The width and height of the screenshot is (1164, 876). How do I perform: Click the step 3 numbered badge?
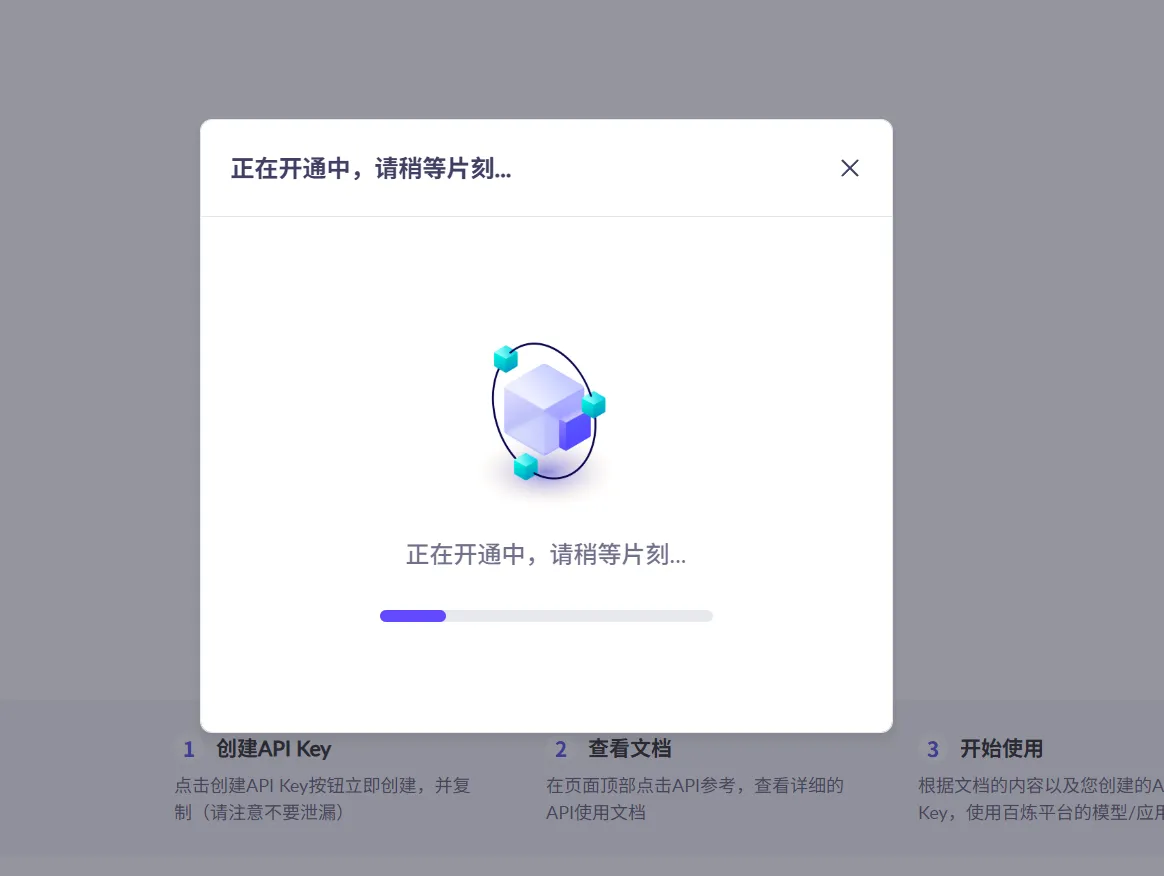[932, 748]
